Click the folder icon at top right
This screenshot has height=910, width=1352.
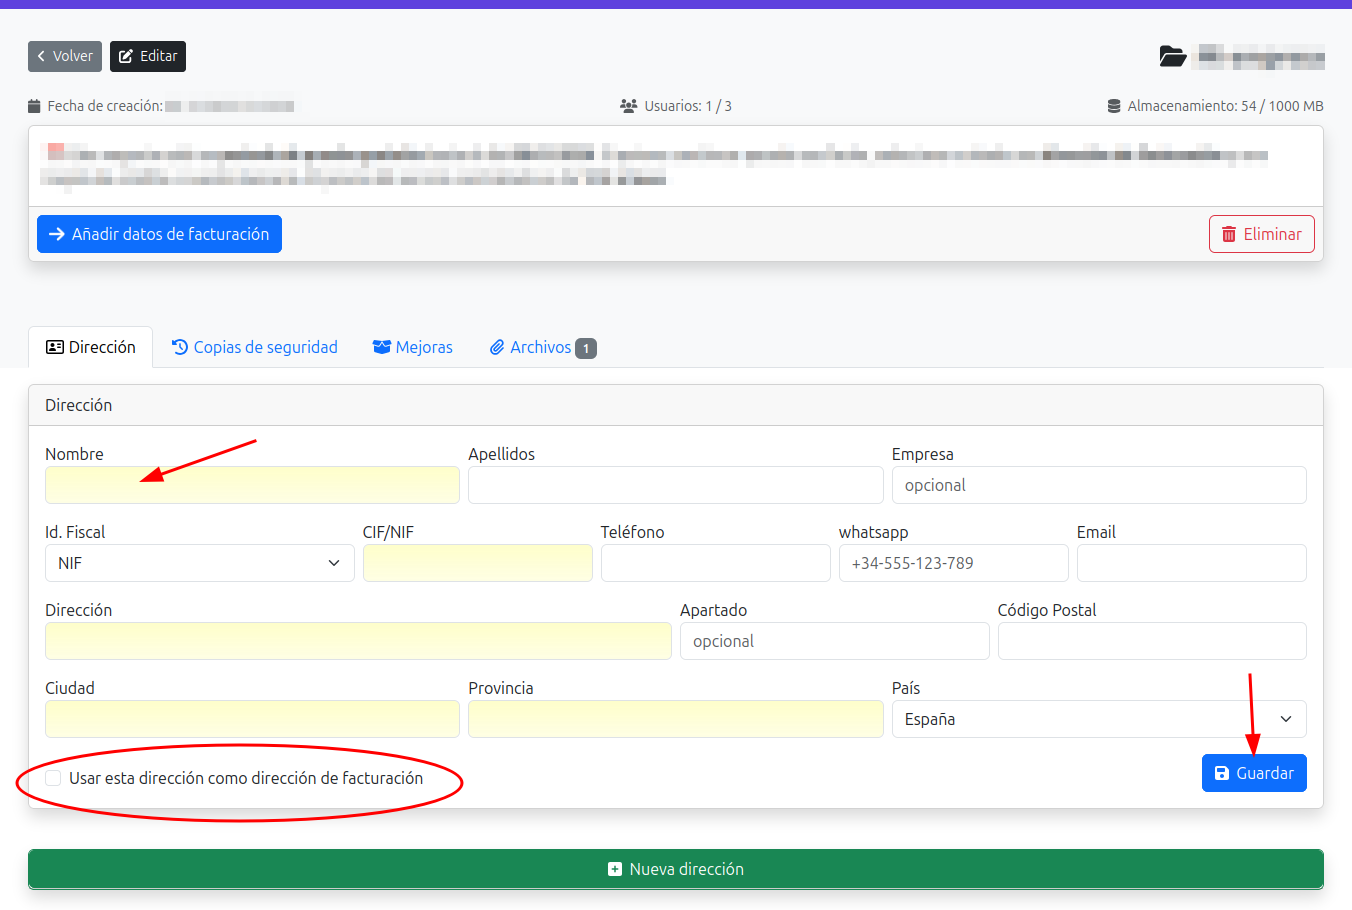click(1172, 56)
